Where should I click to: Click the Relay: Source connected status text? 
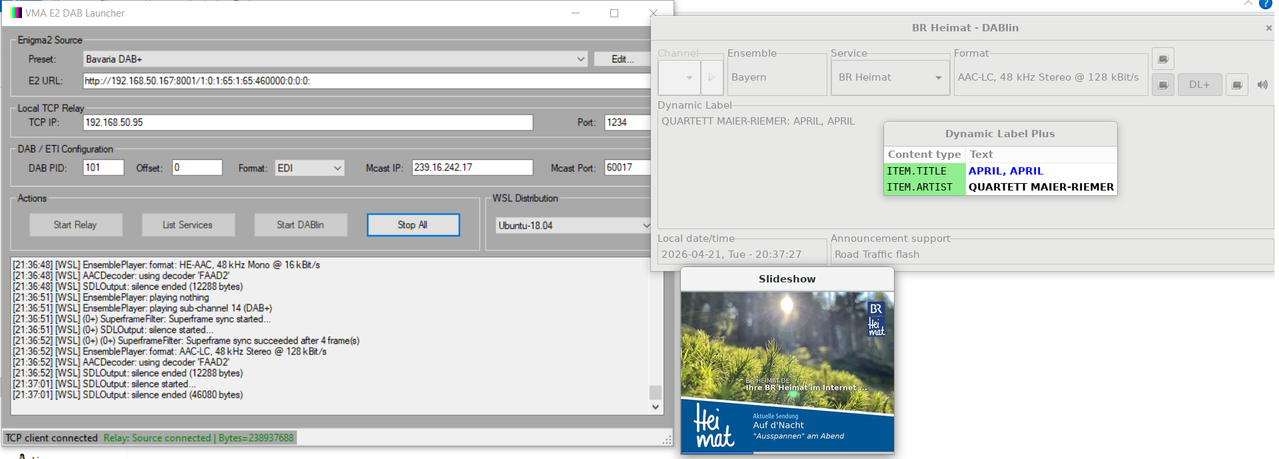tap(199, 438)
